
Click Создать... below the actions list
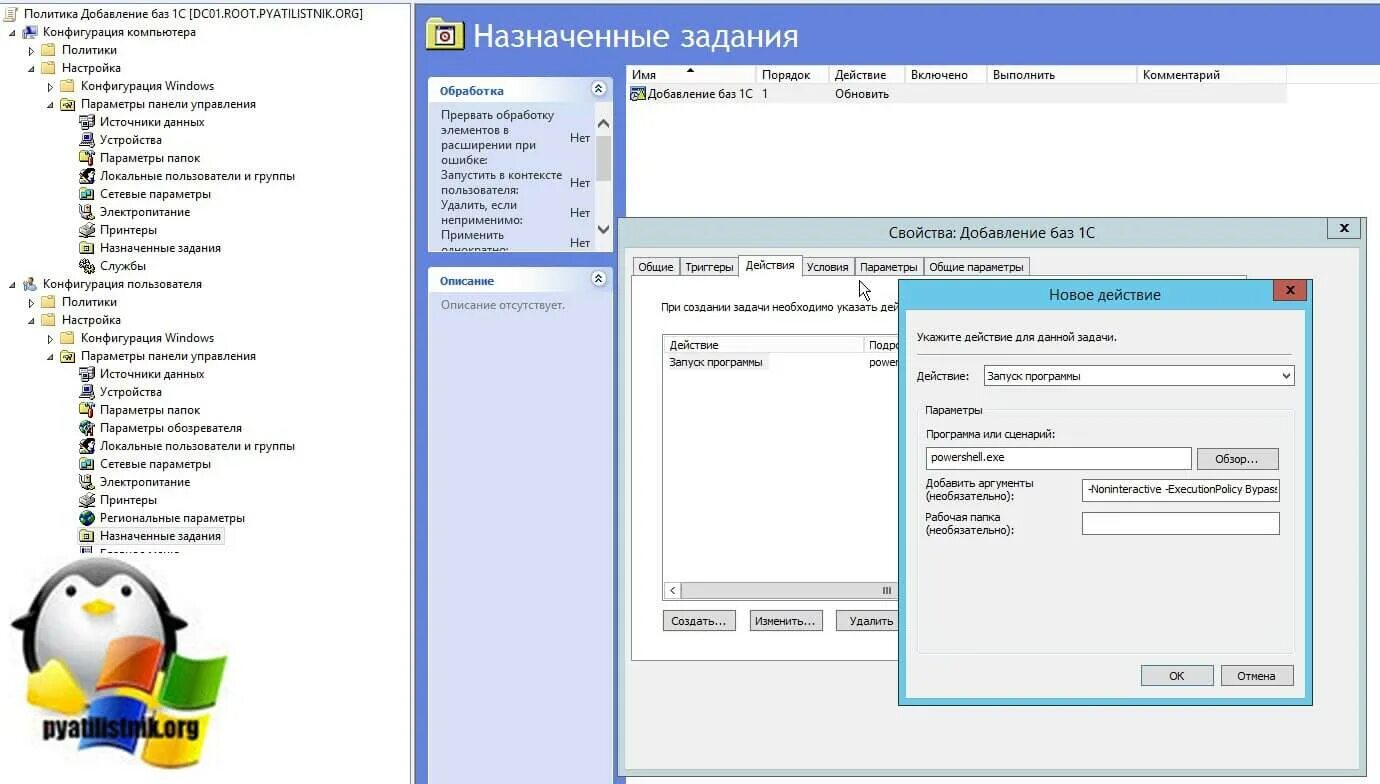tap(698, 620)
